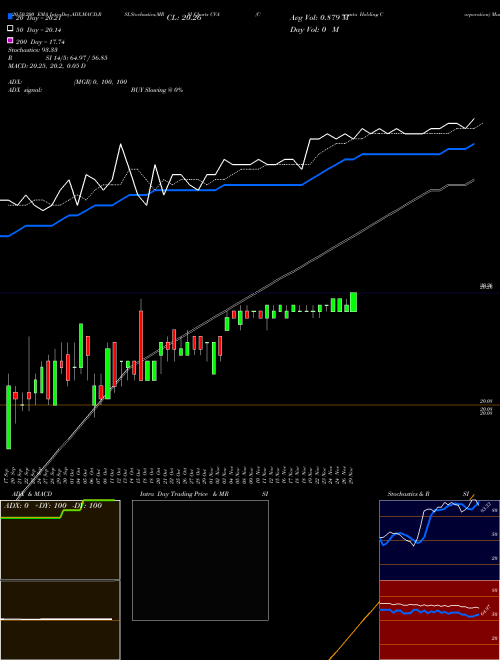
Task: Click the blue 20 Day legend swatch
Action: [10, 17]
